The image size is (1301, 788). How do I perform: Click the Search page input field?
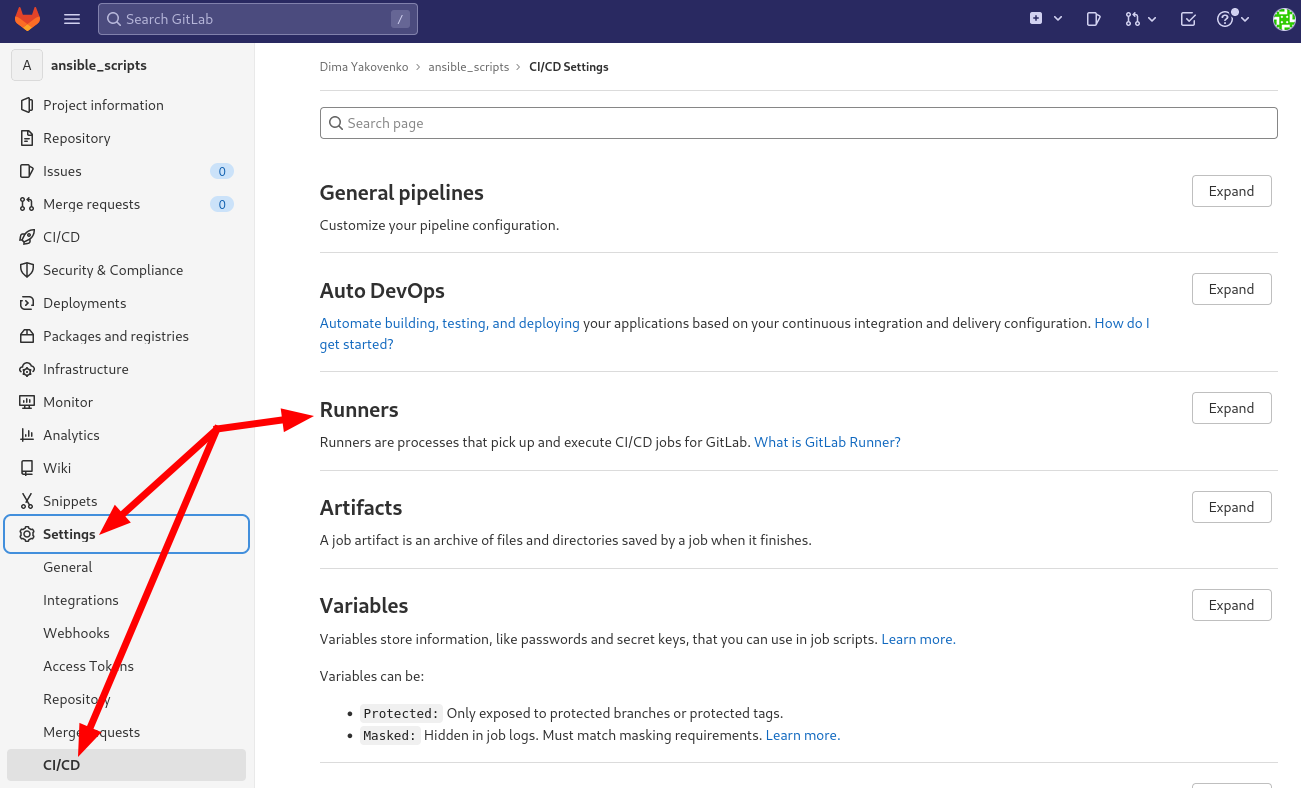[798, 123]
